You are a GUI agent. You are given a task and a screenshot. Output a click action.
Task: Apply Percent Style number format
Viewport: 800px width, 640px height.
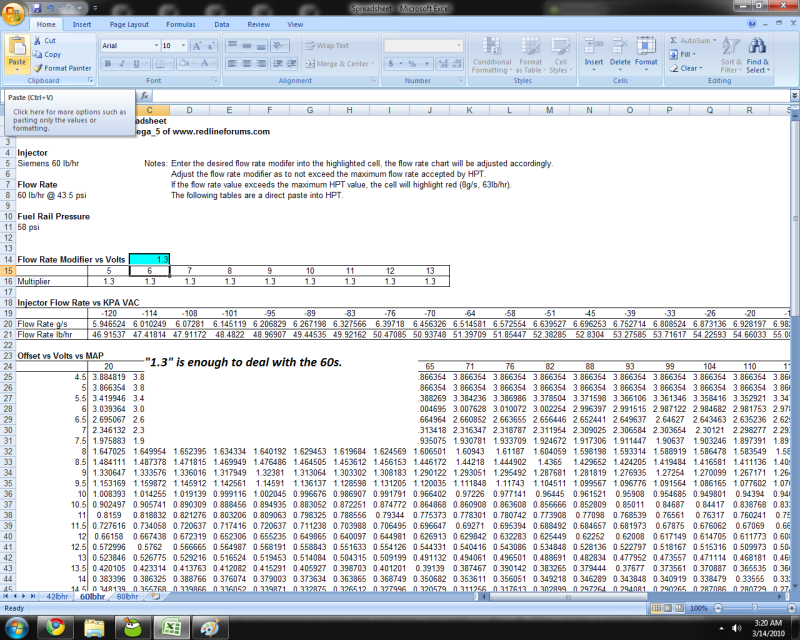pyautogui.click(x=412, y=64)
